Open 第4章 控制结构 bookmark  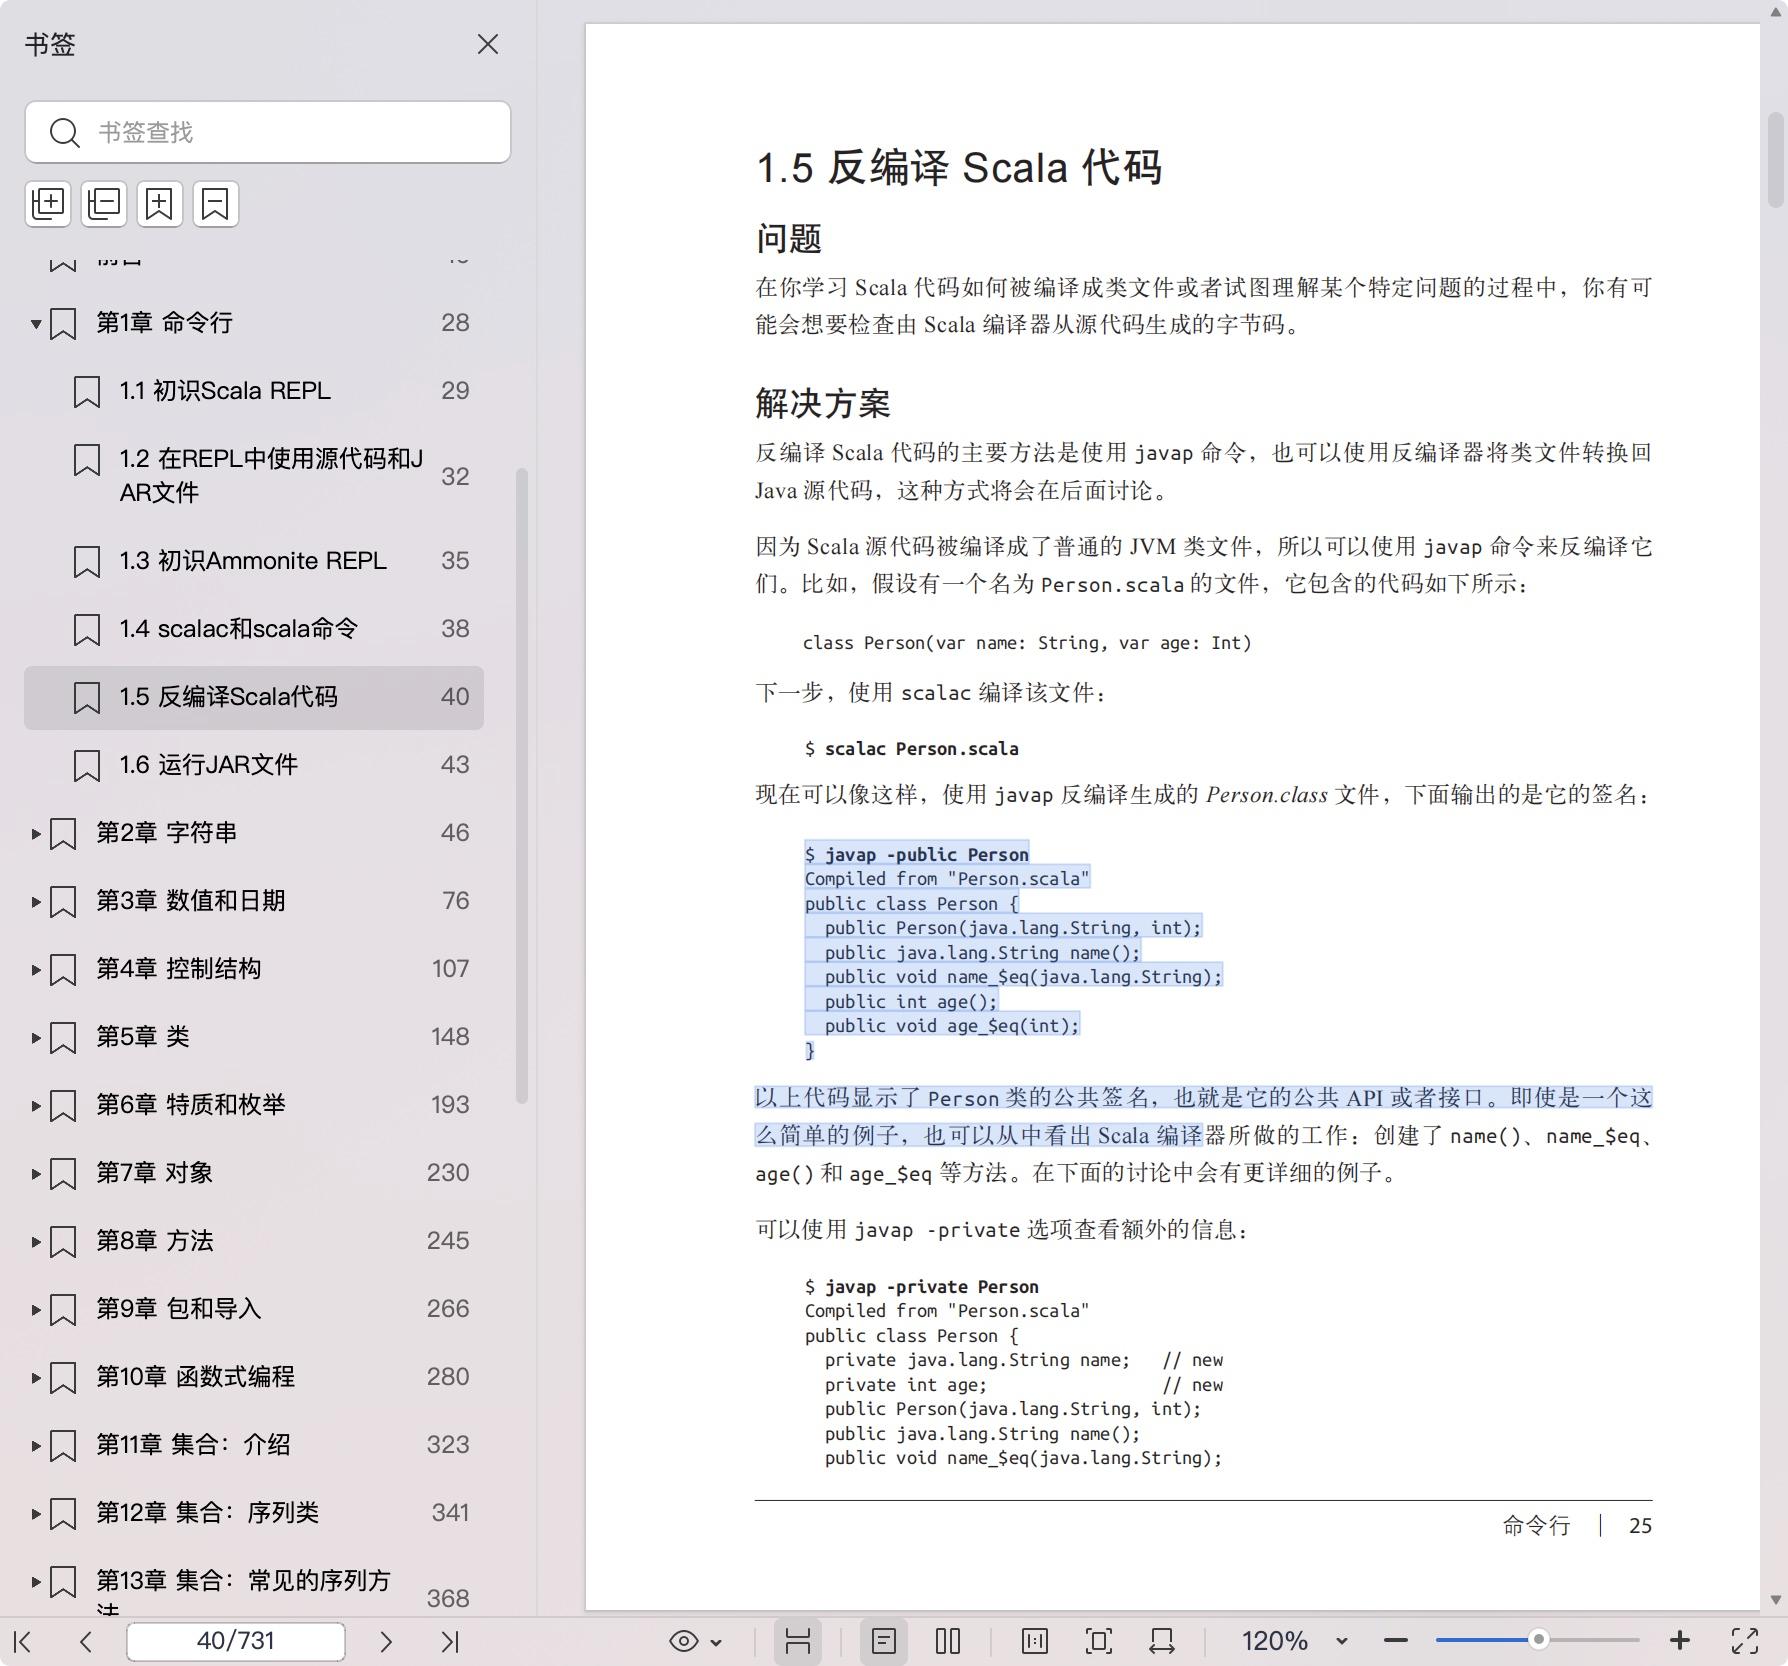click(179, 969)
